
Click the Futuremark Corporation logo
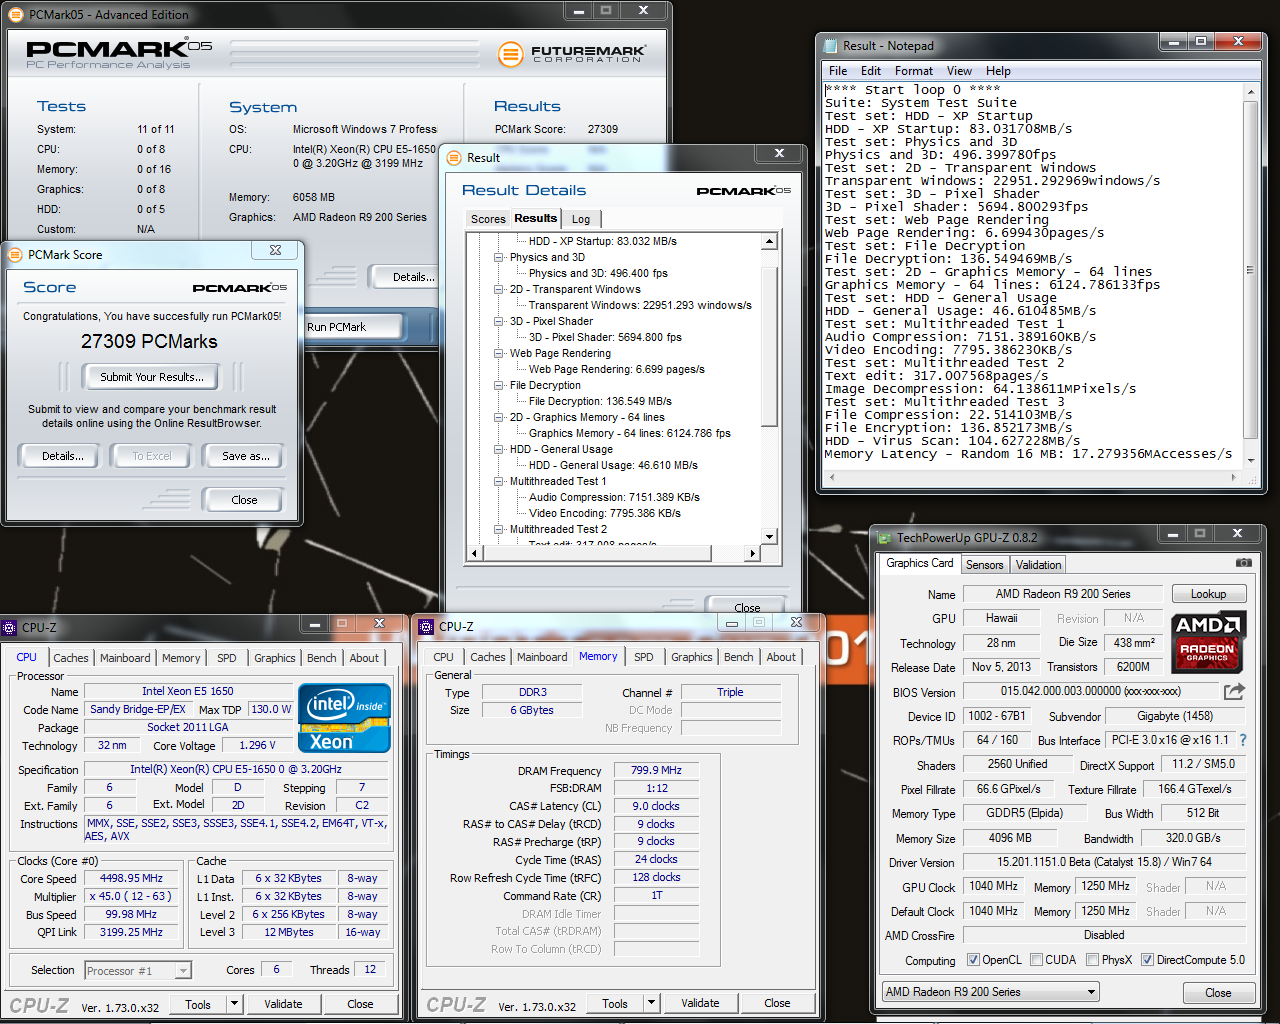coord(572,54)
